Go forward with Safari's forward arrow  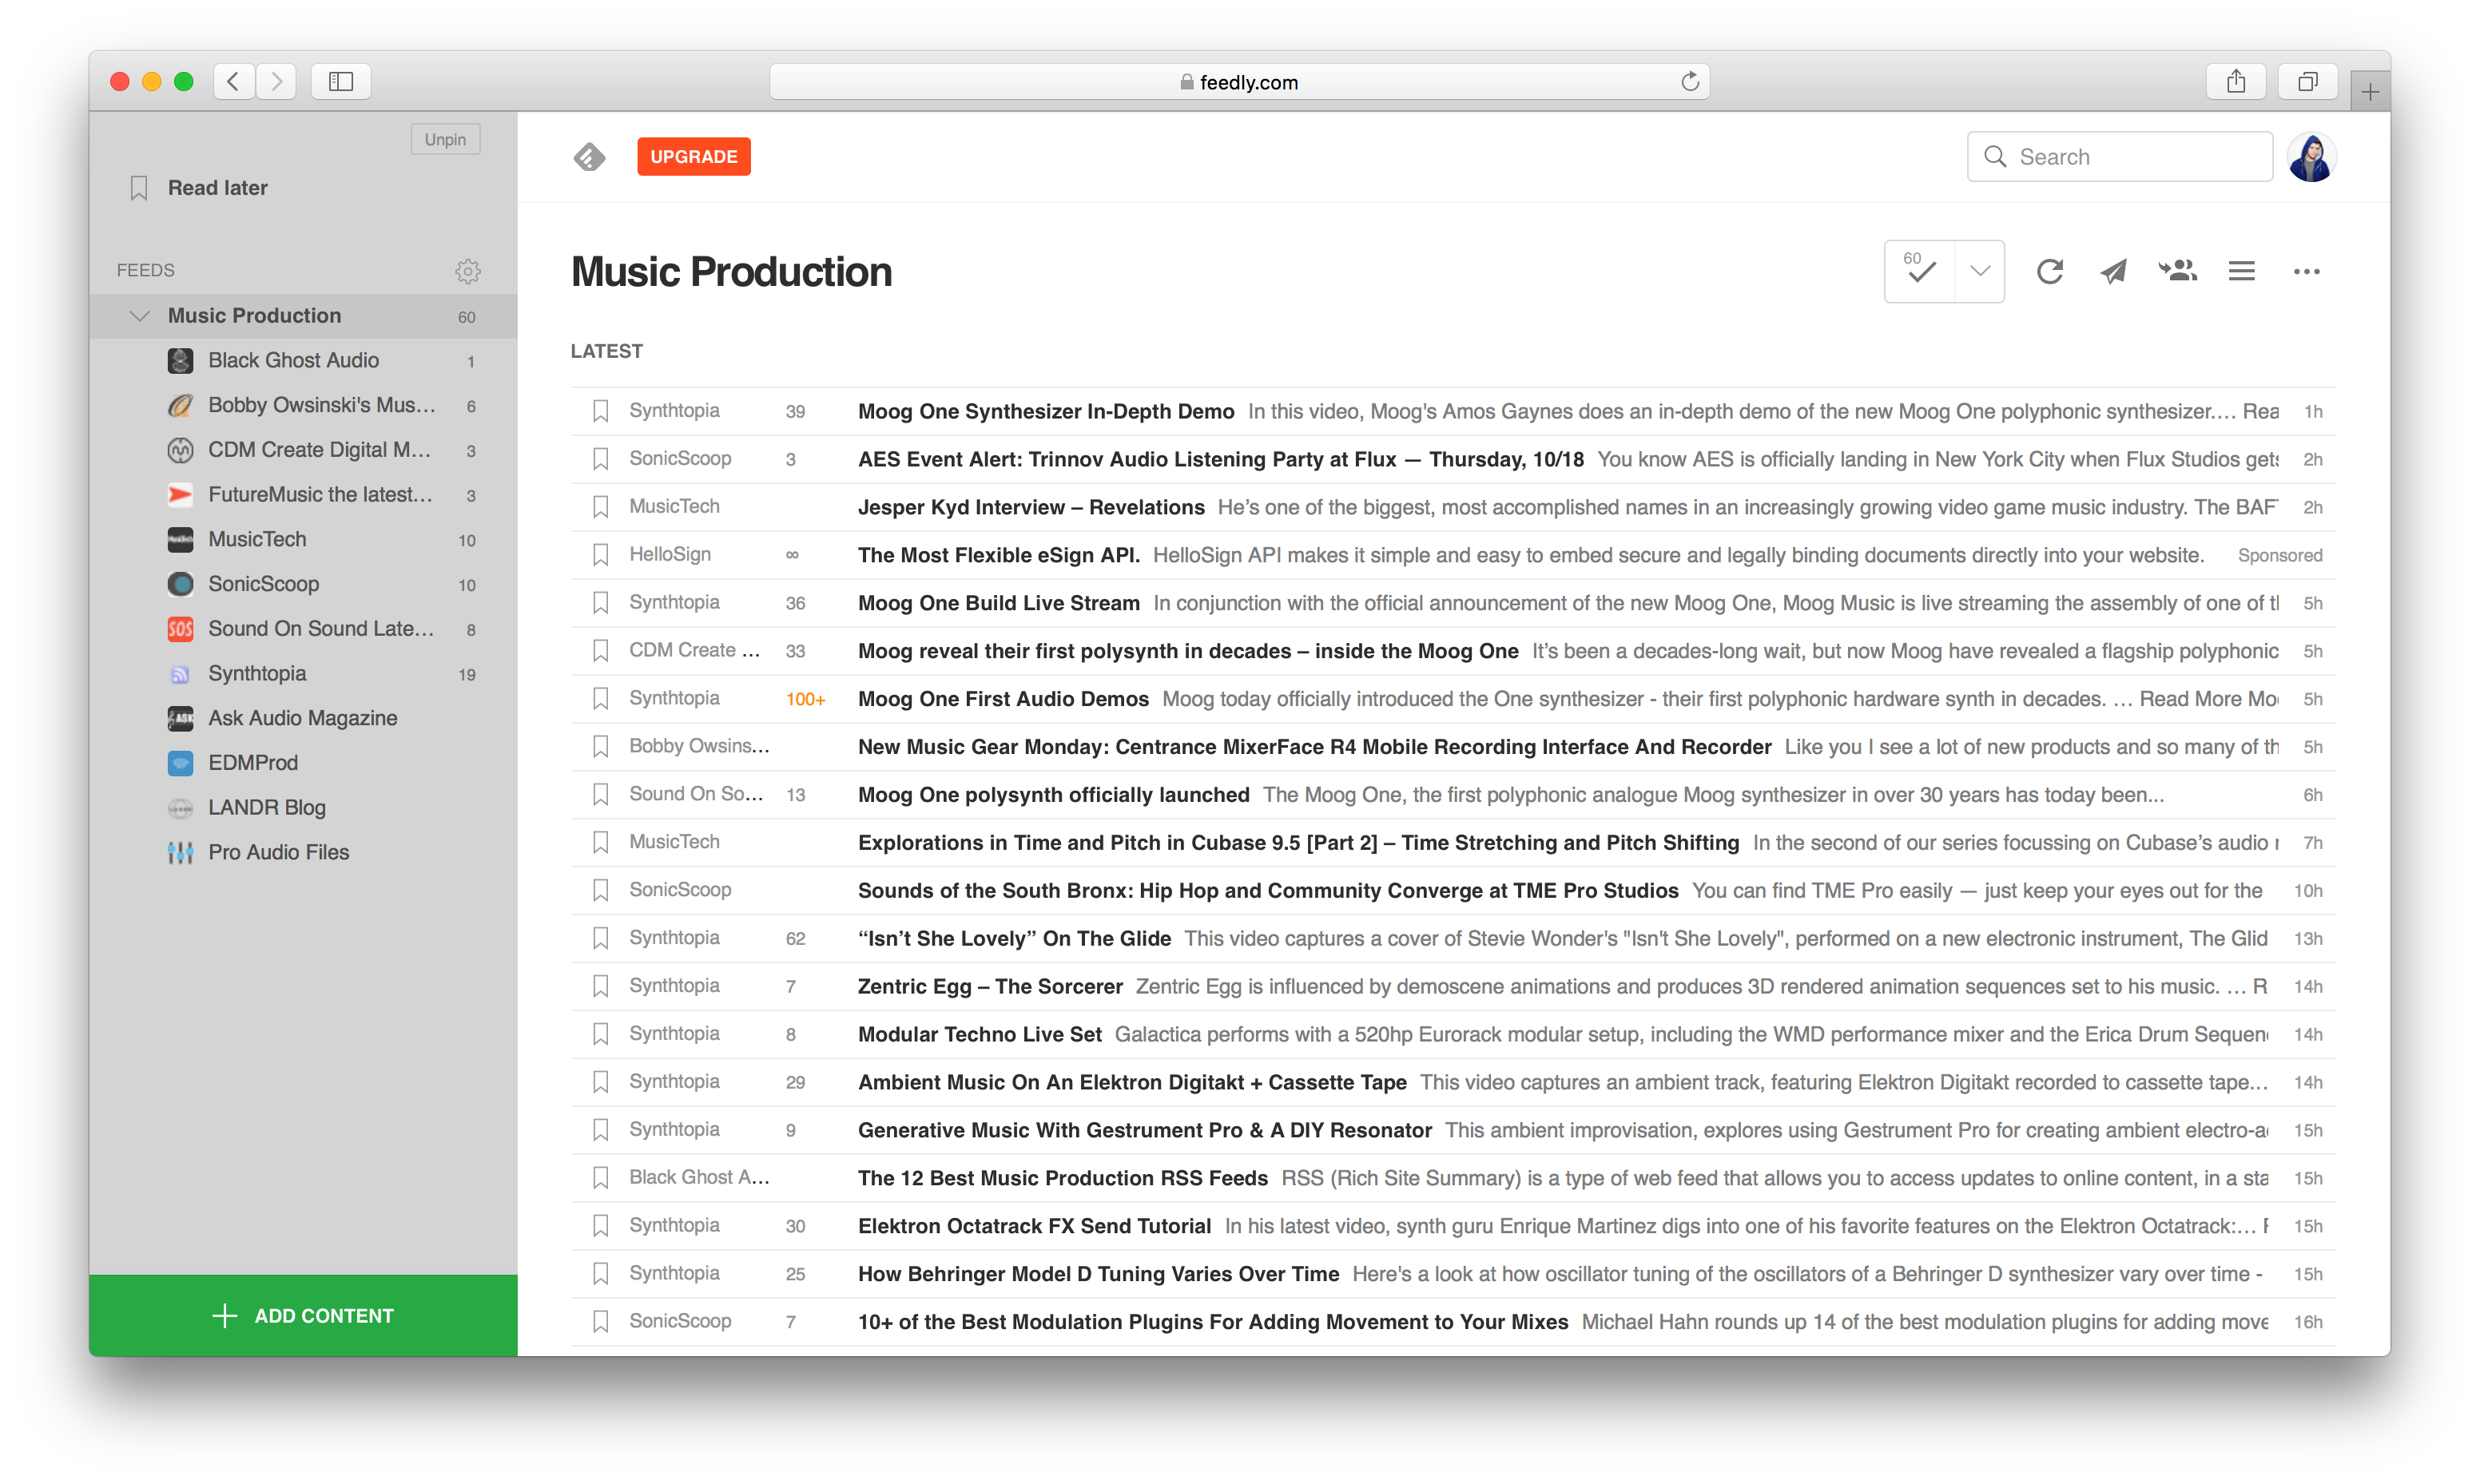click(276, 81)
